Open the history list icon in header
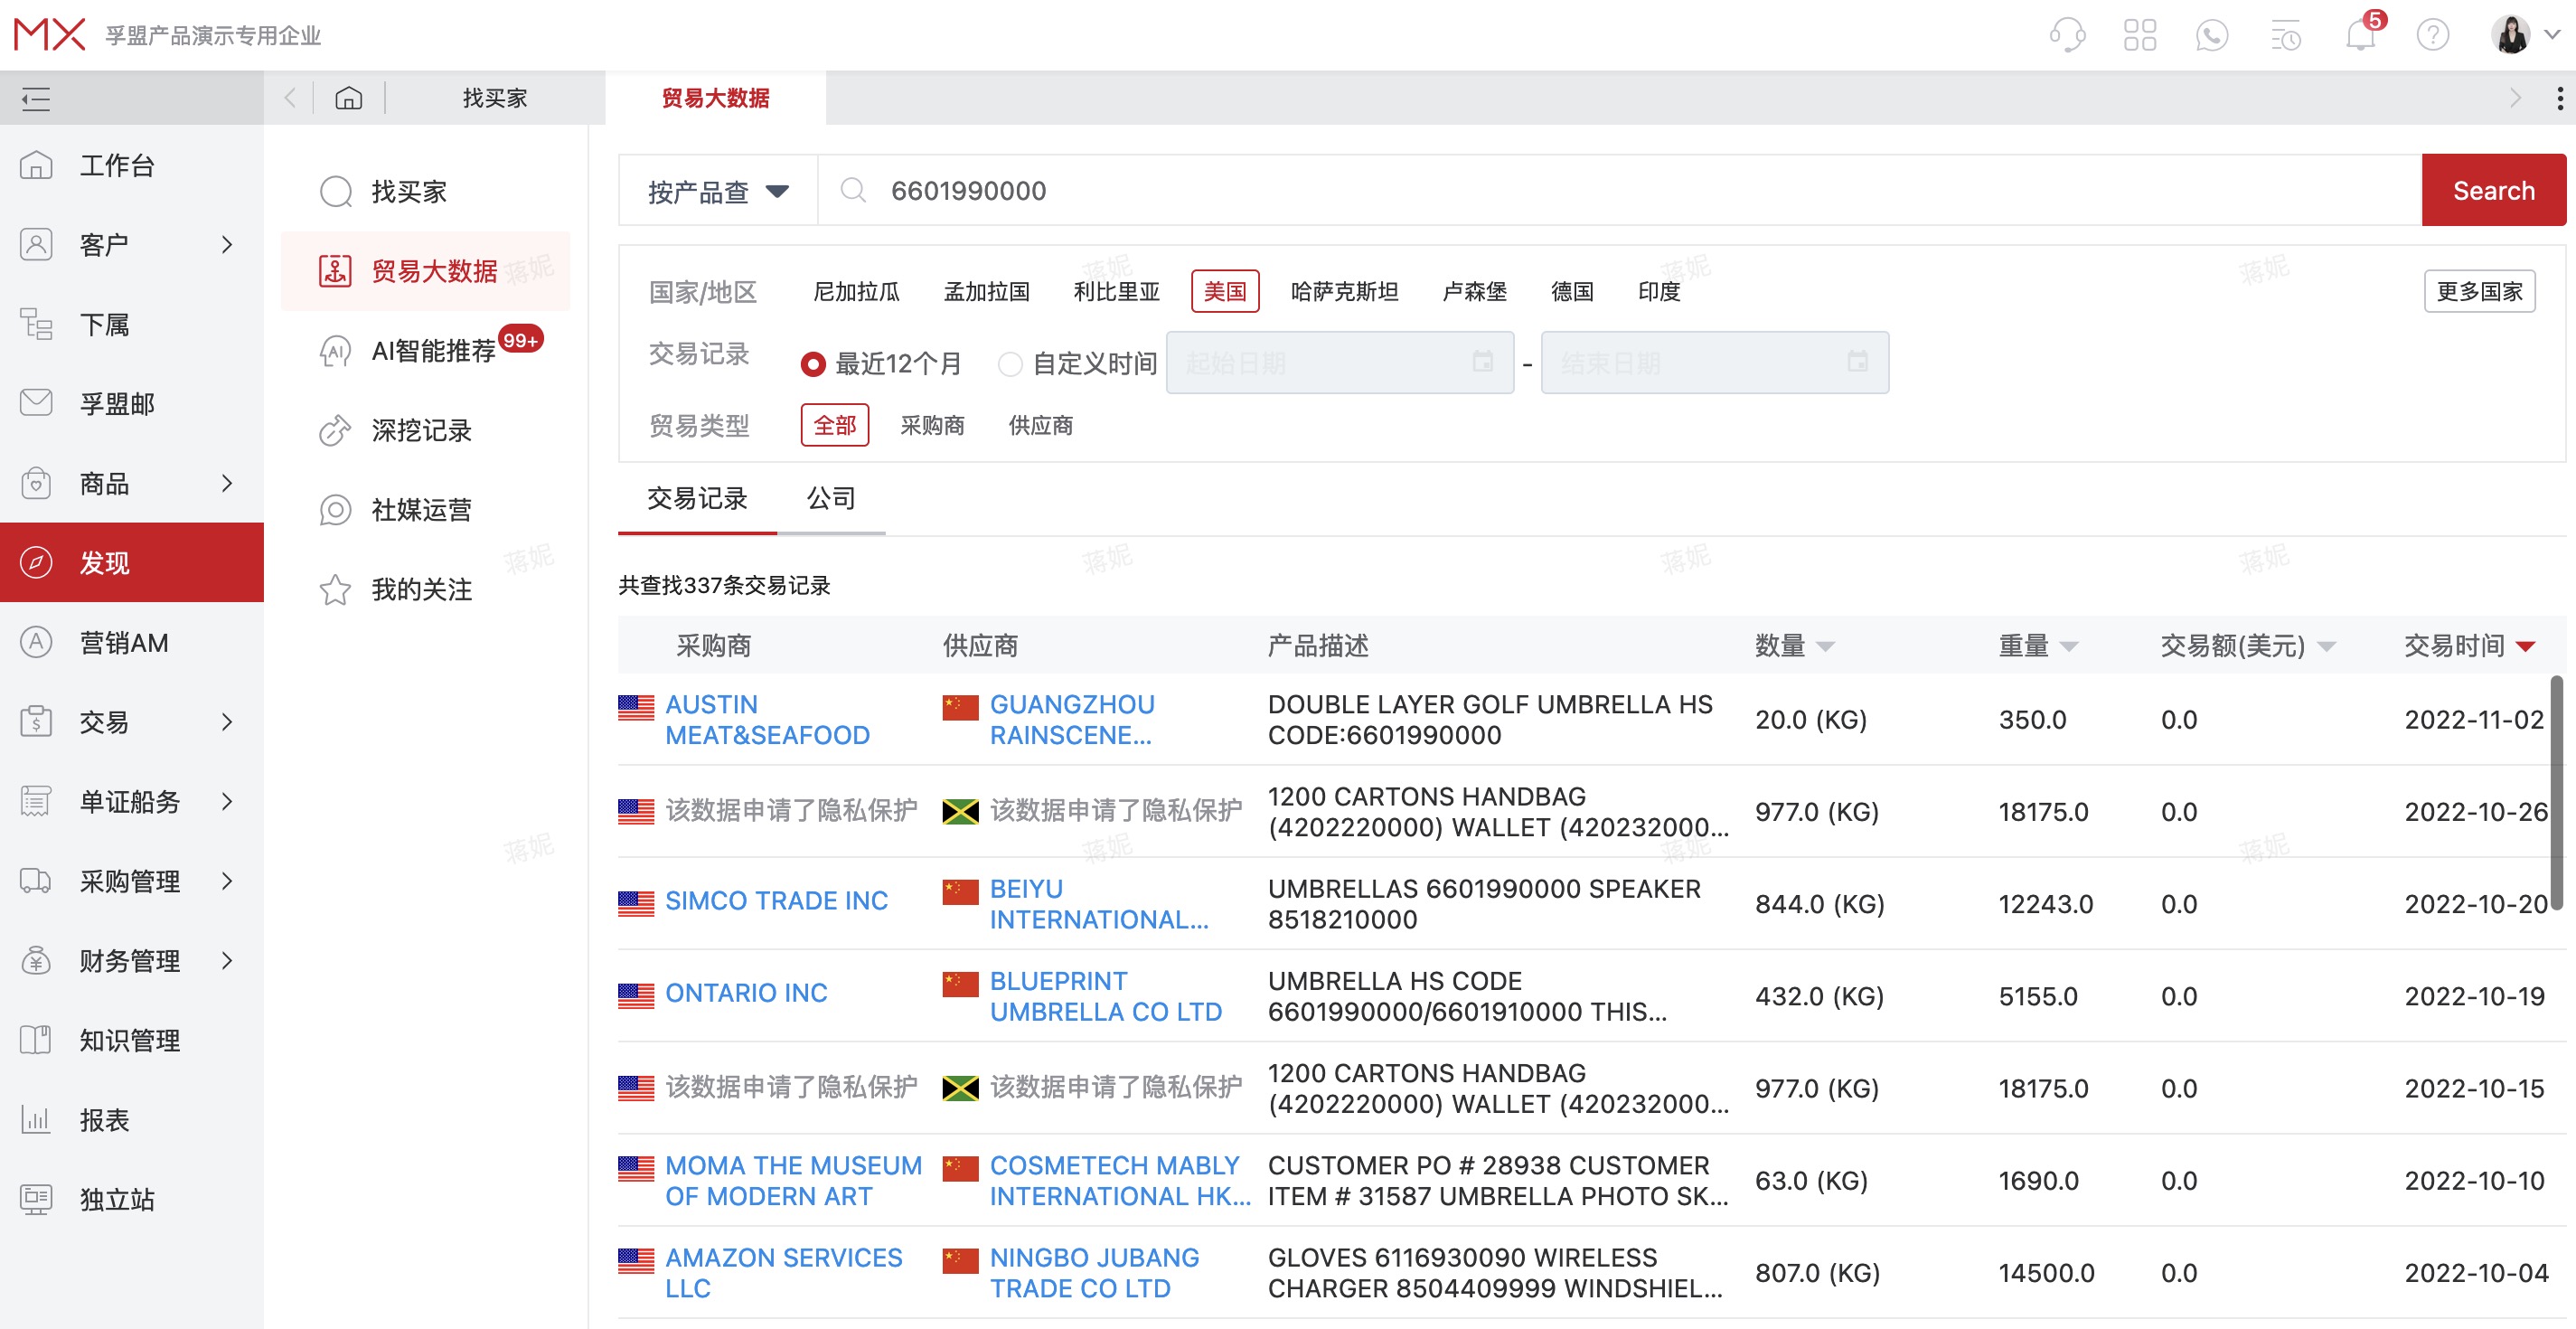 point(2285,34)
